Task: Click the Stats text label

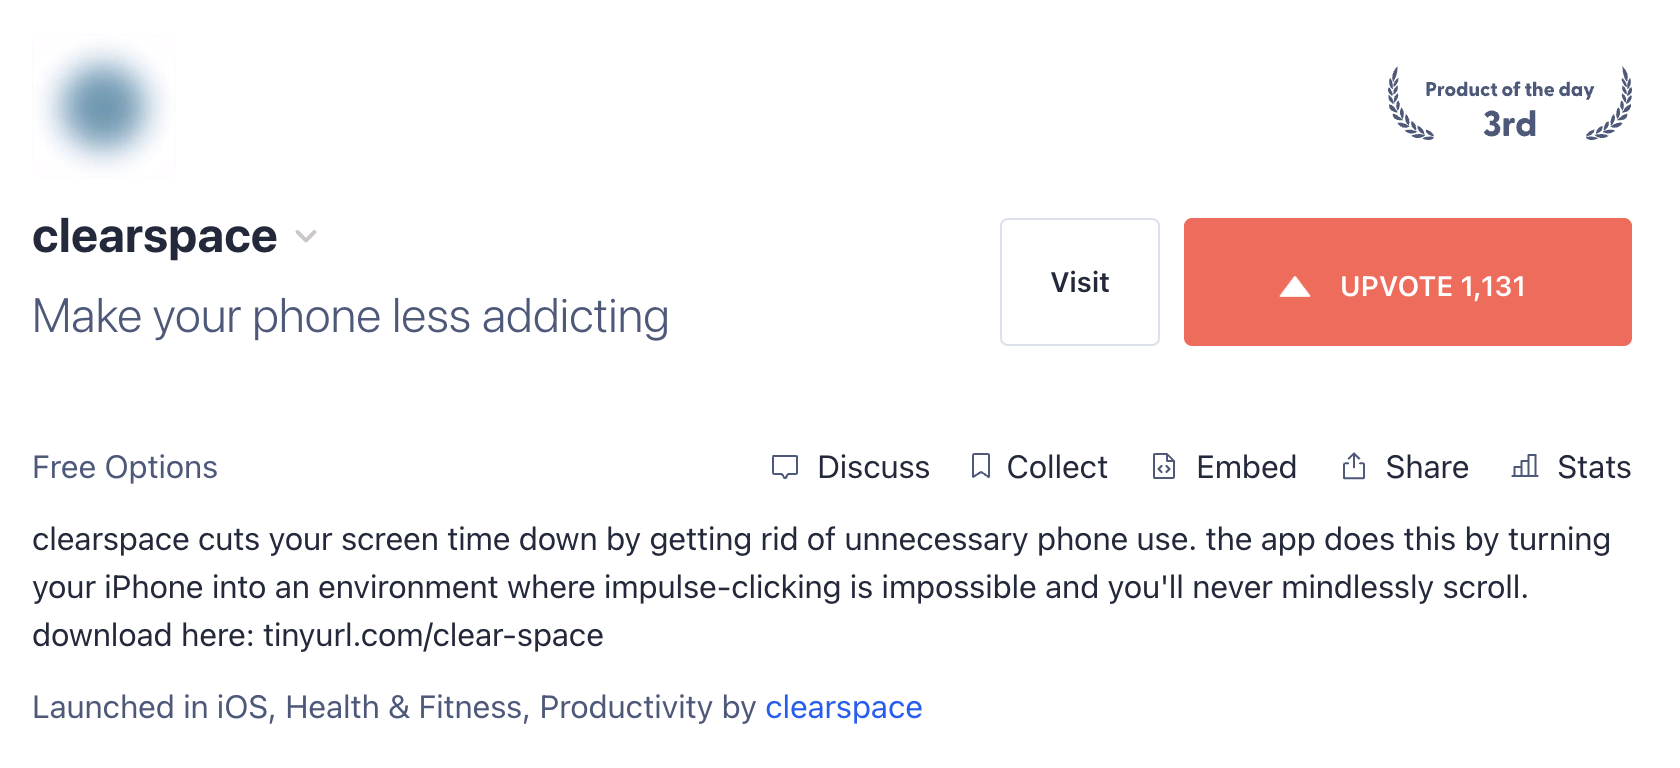Action: [x=1594, y=467]
